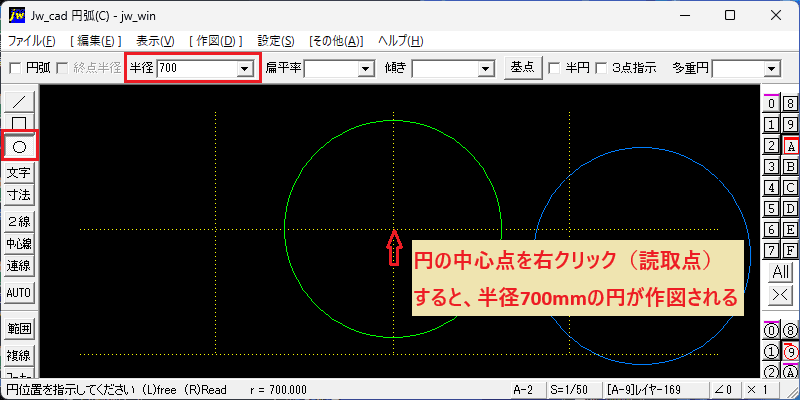This screenshot has height=400, width=800.
Task: Toggle layer group 8 circle button
Action: [790, 331]
